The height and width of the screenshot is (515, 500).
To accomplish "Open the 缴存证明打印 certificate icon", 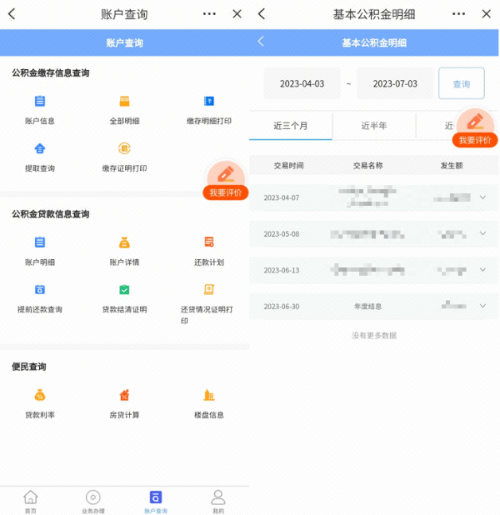I will click(x=124, y=148).
